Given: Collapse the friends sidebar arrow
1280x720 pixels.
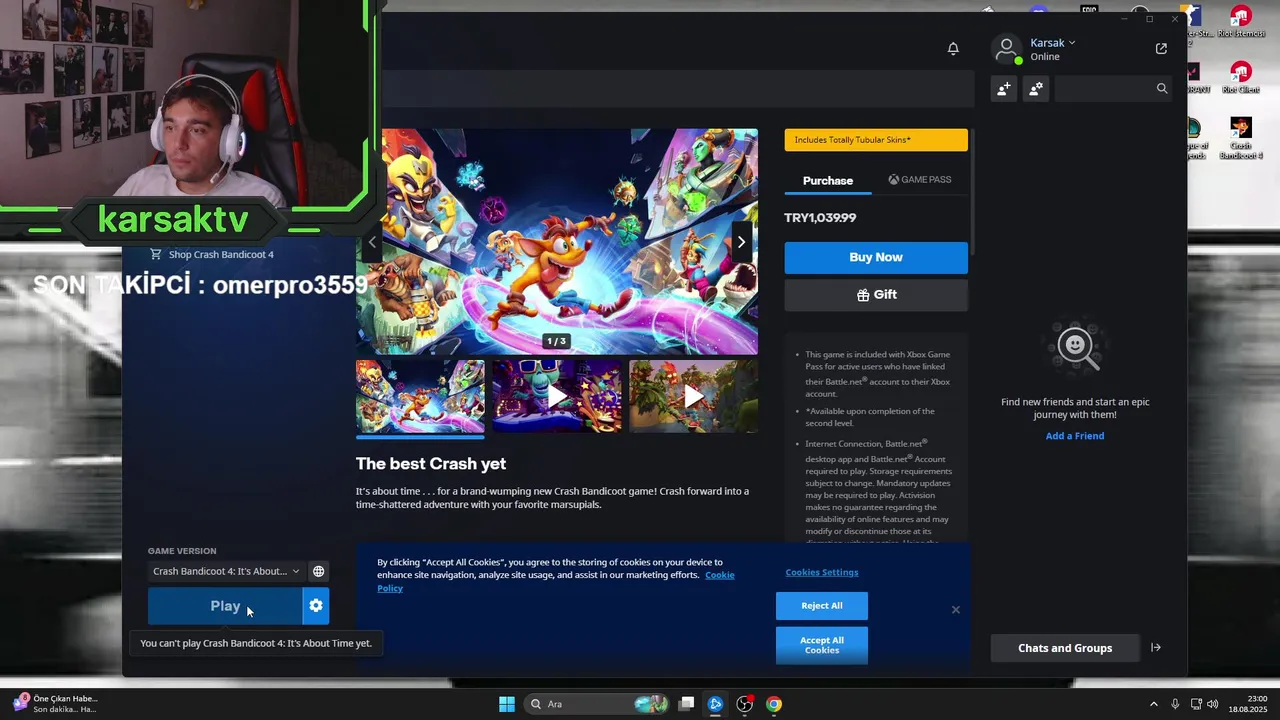Looking at the screenshot, I should 1156,648.
